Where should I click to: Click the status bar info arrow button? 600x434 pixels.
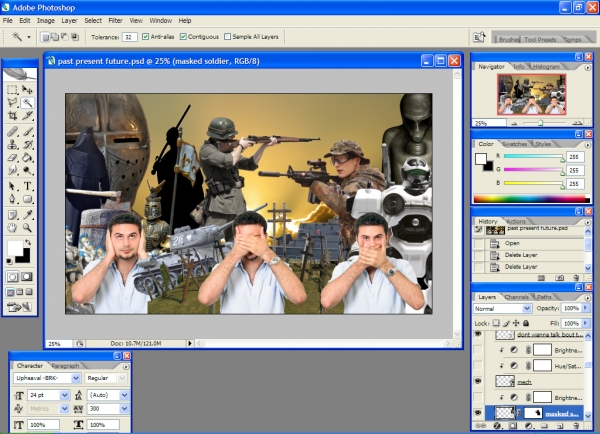190,344
